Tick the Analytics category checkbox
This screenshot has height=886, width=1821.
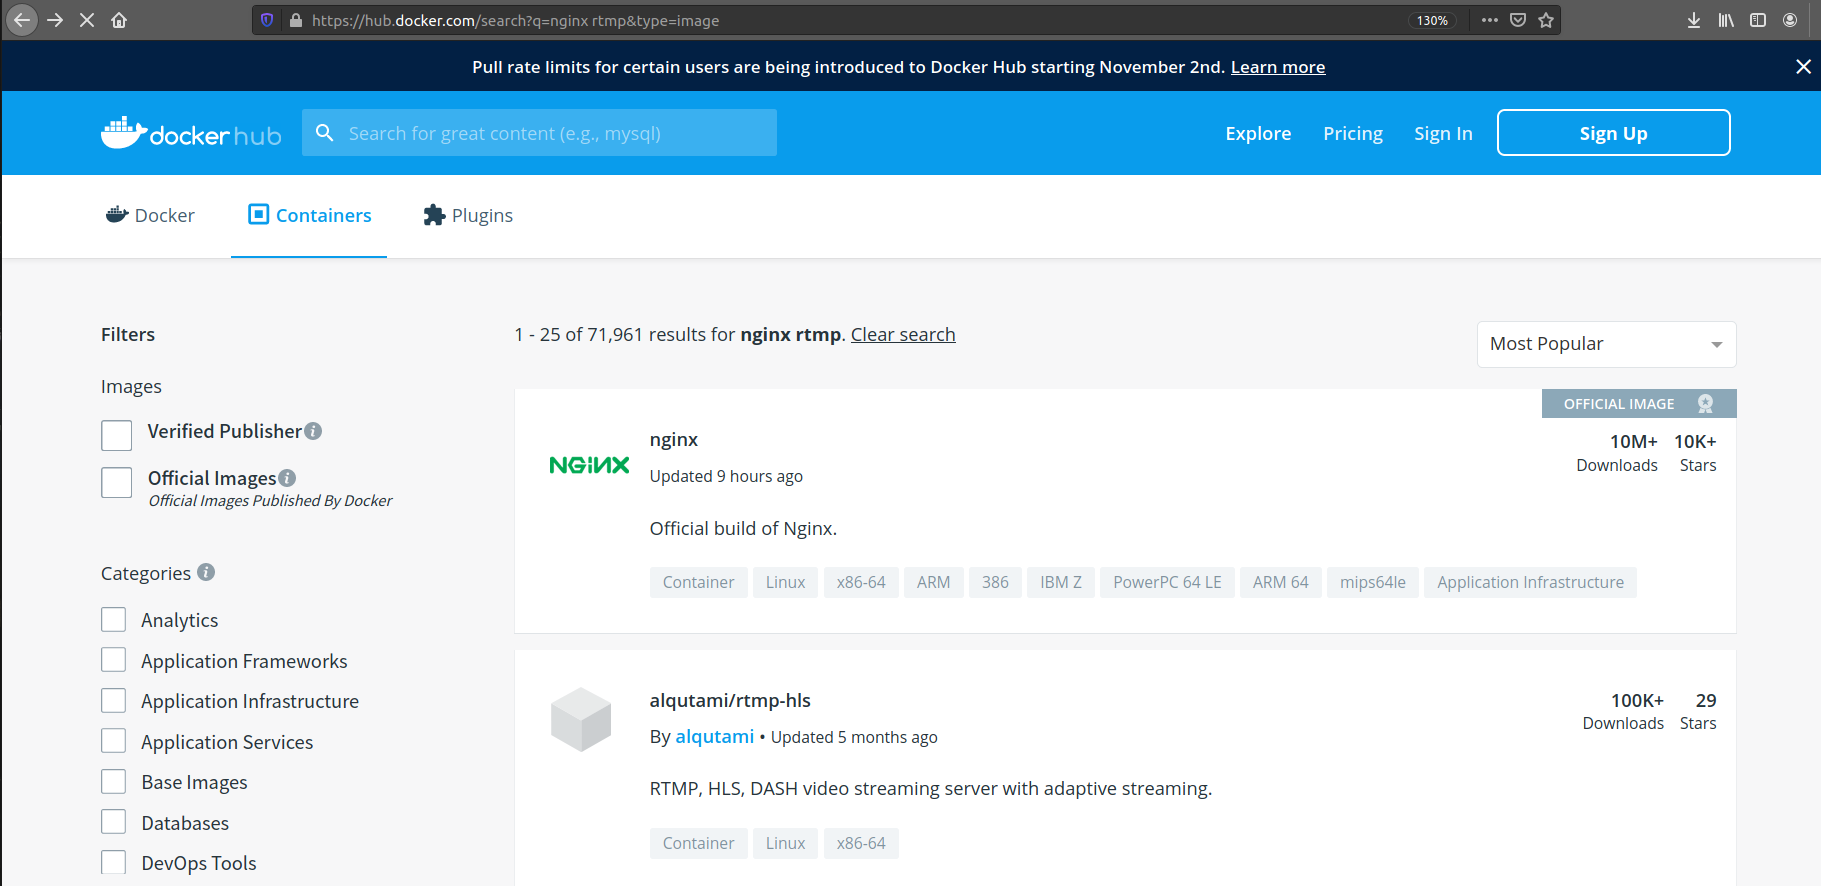click(x=114, y=619)
